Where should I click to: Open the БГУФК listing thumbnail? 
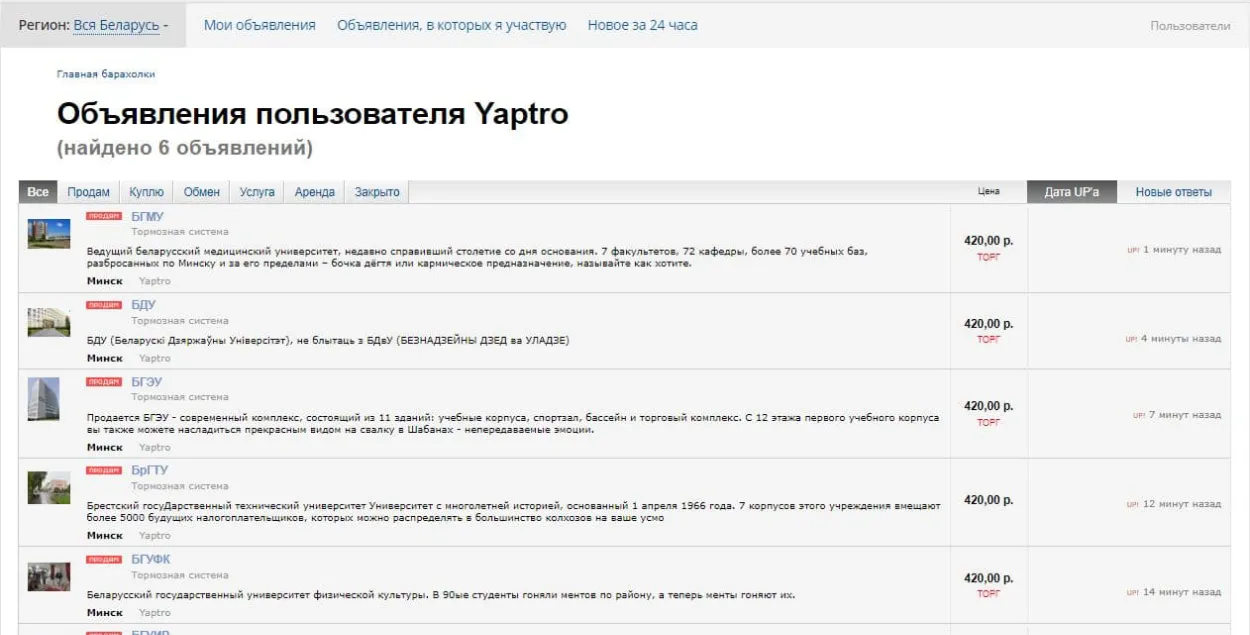coord(49,576)
